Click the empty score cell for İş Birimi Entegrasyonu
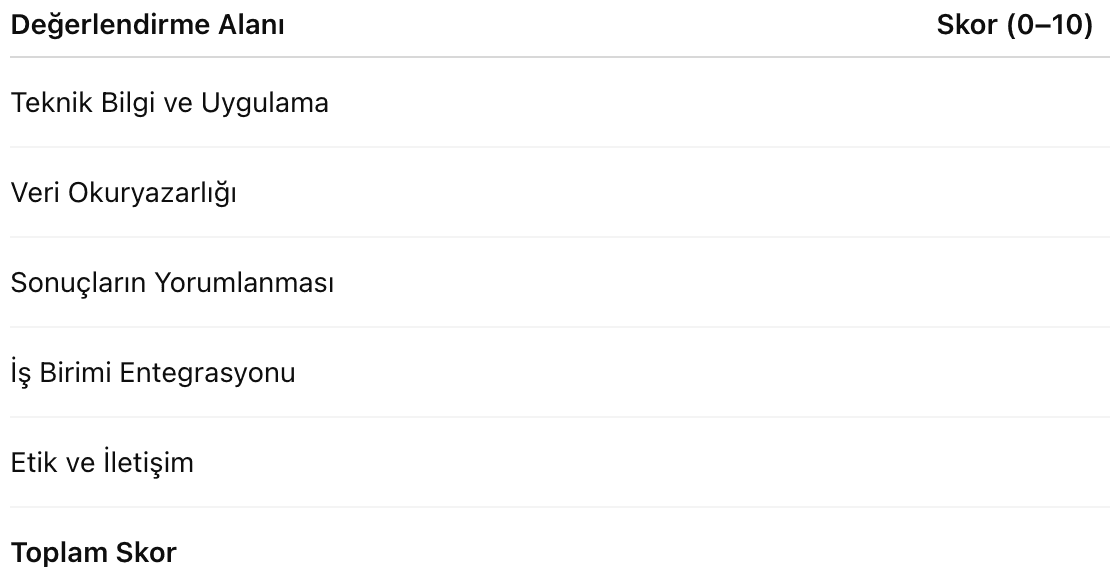The width and height of the screenshot is (1110, 576). [x=1014, y=372]
